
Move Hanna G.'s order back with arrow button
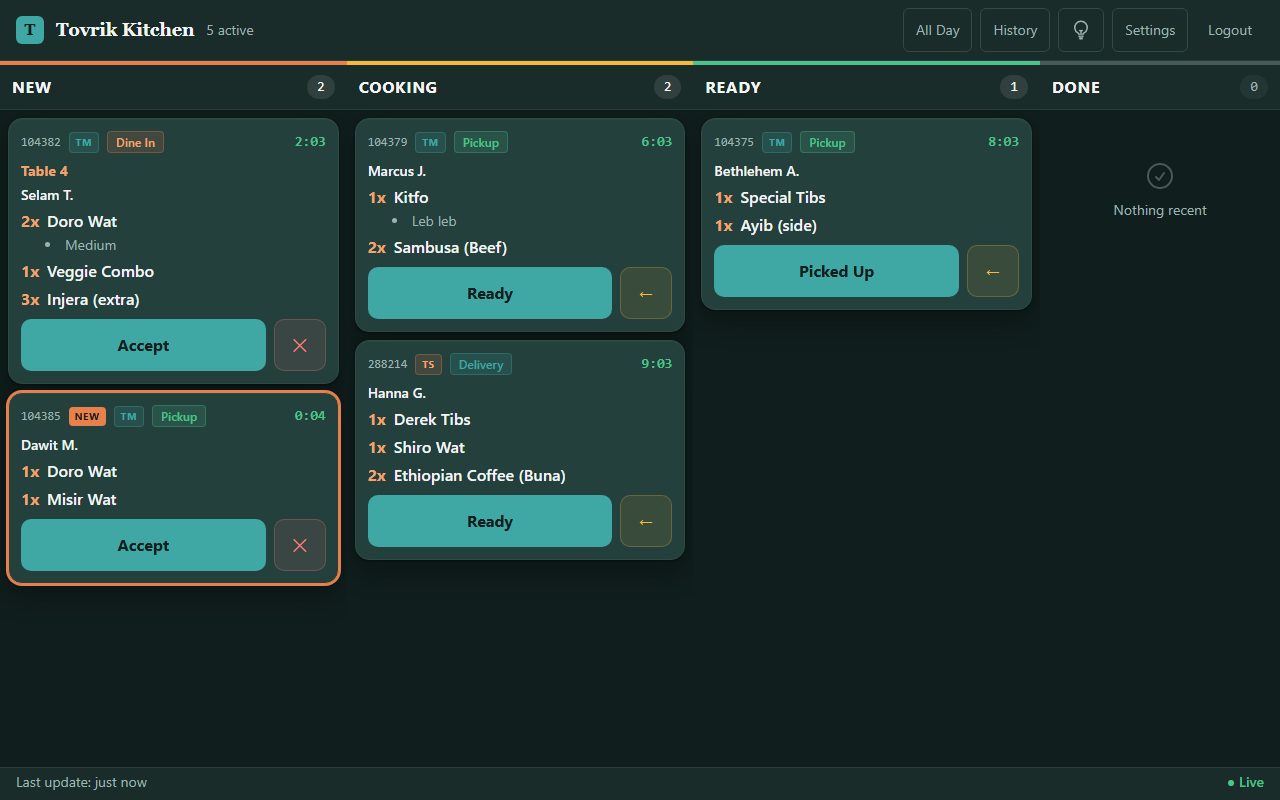(646, 521)
